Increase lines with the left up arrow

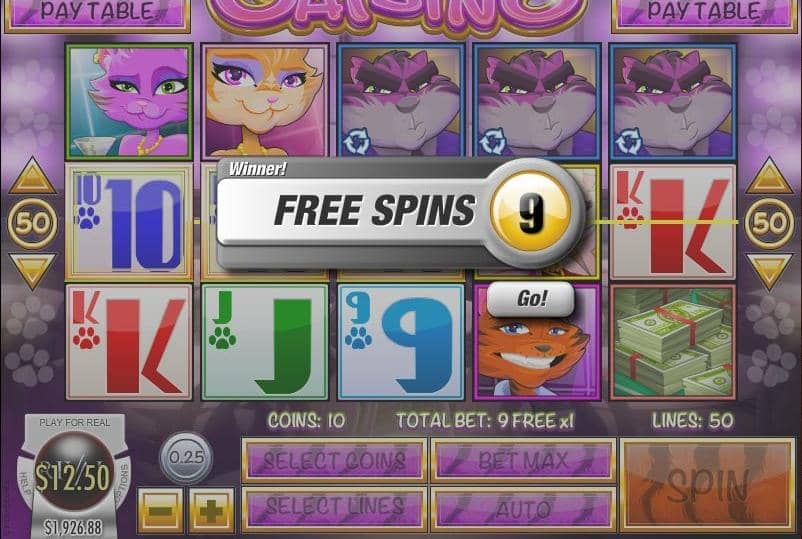pos(32,176)
